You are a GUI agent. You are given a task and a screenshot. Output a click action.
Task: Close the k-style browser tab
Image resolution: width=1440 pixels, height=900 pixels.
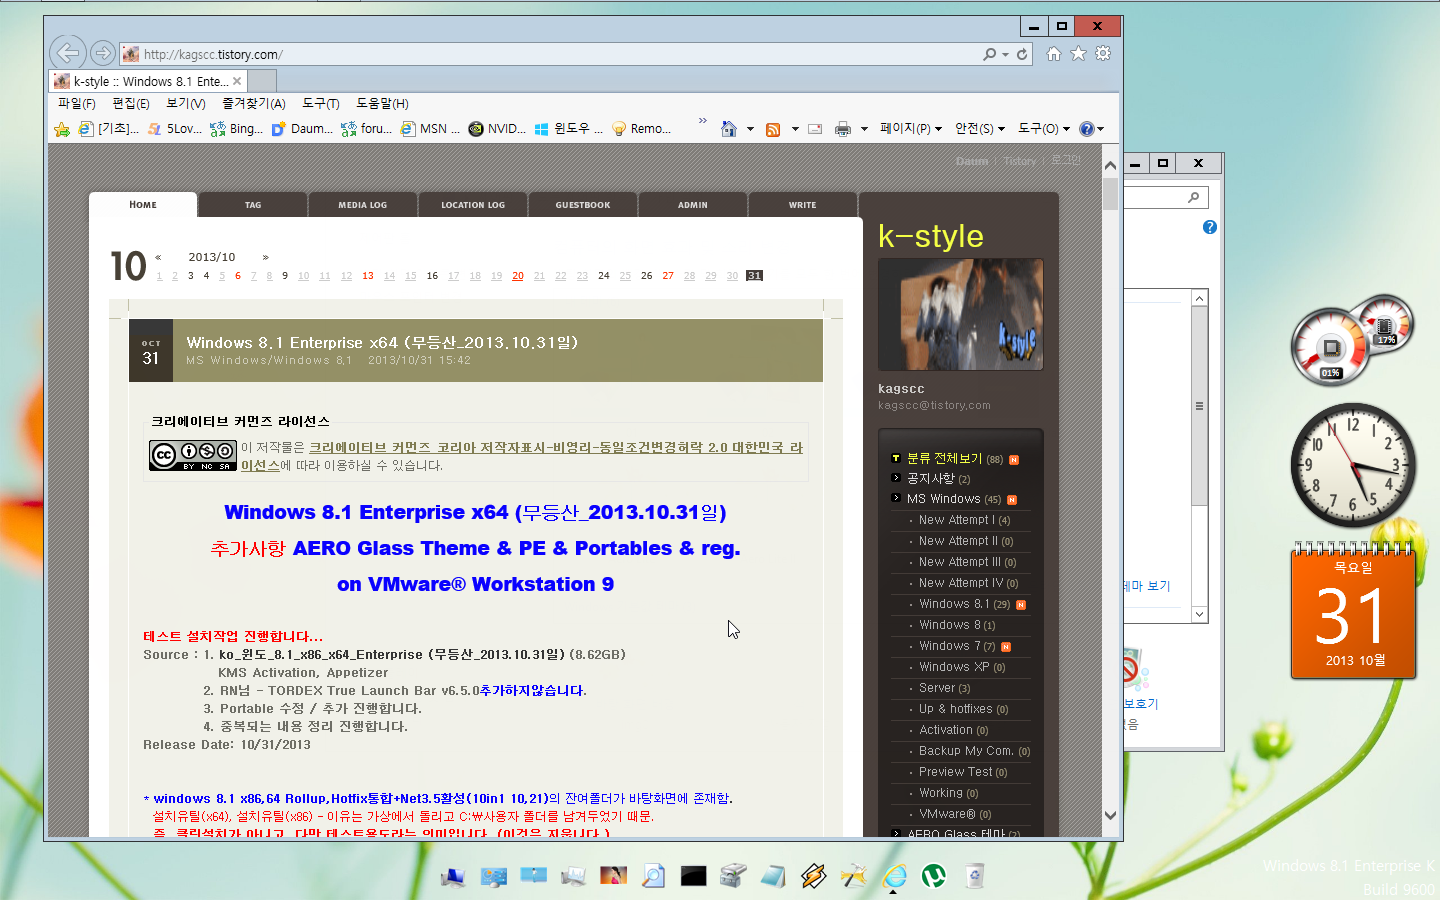[237, 81]
